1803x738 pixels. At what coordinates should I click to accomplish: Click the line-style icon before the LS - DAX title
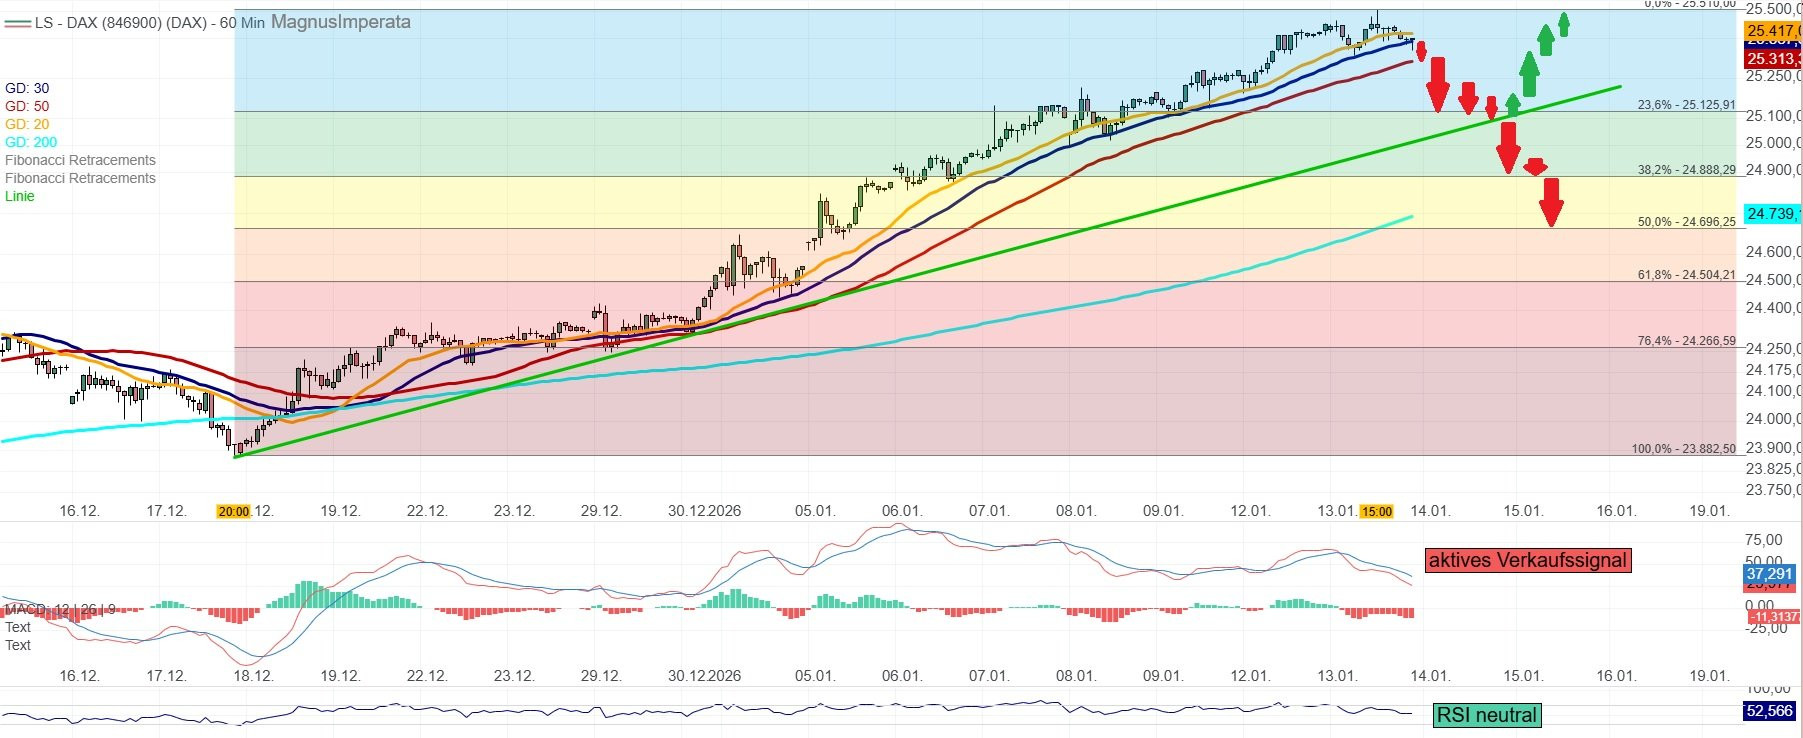click(17, 22)
